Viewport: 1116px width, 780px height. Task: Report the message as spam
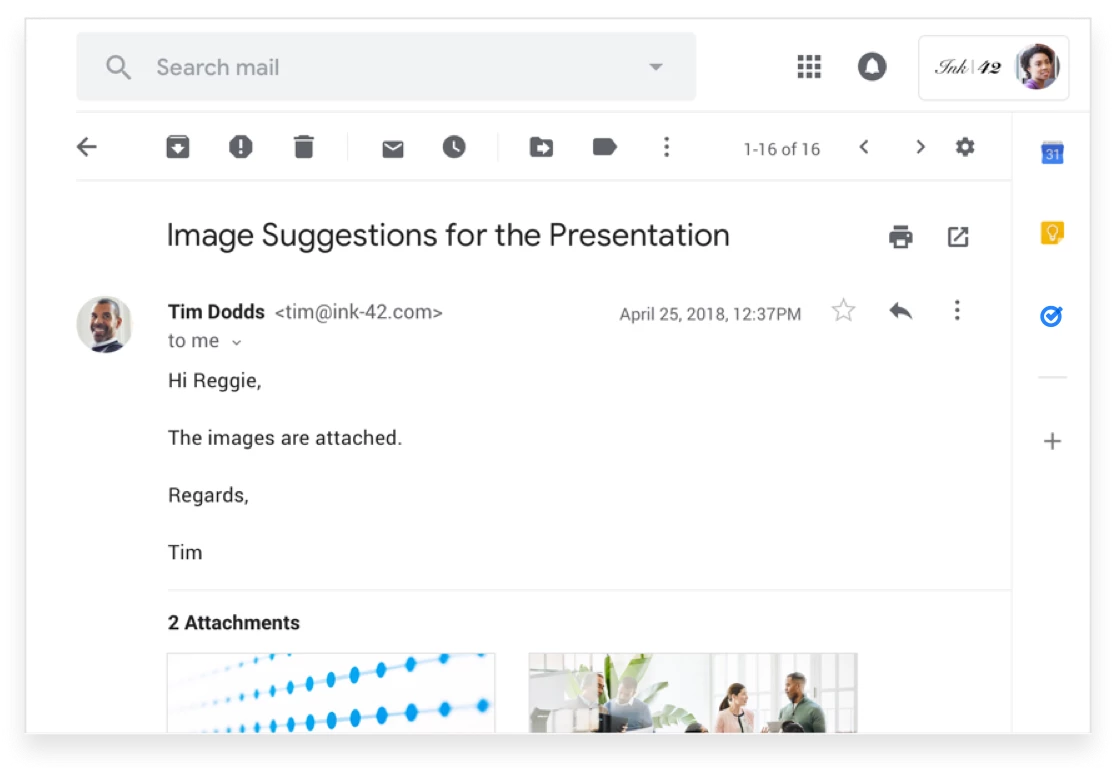click(240, 148)
